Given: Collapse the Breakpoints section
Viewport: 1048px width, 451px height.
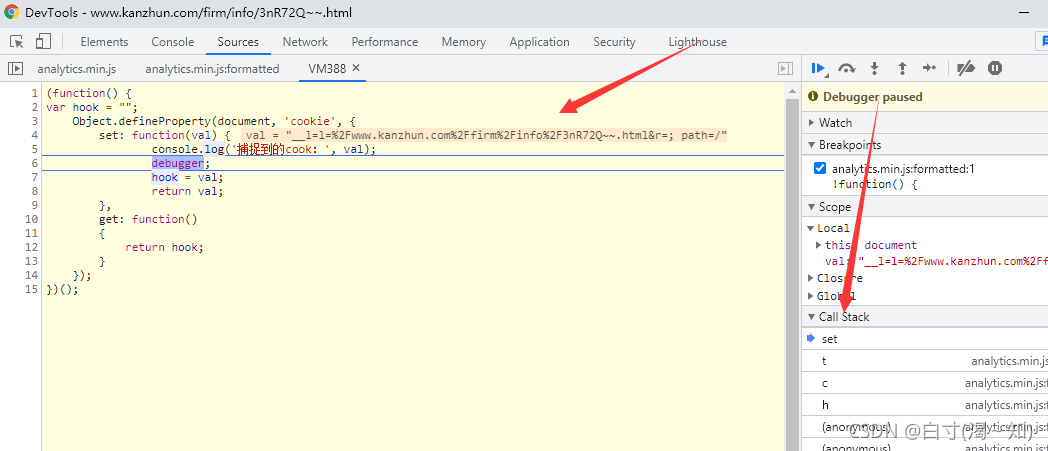Looking at the screenshot, I should pos(812,145).
